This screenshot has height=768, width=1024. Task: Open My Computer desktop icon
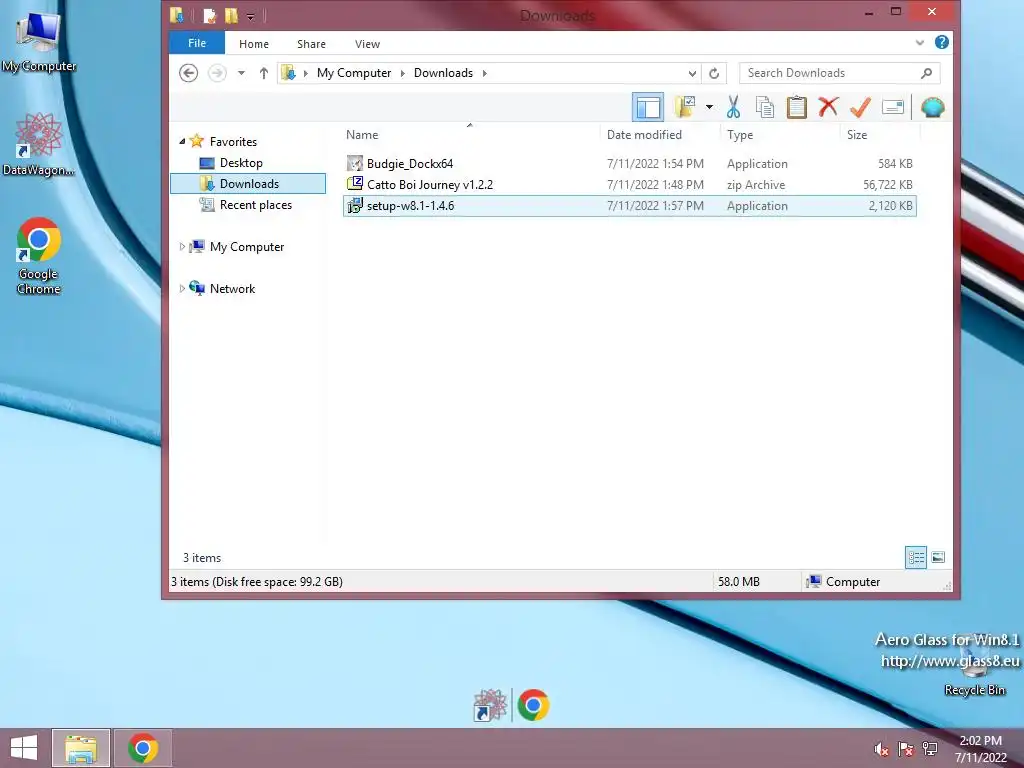39,40
